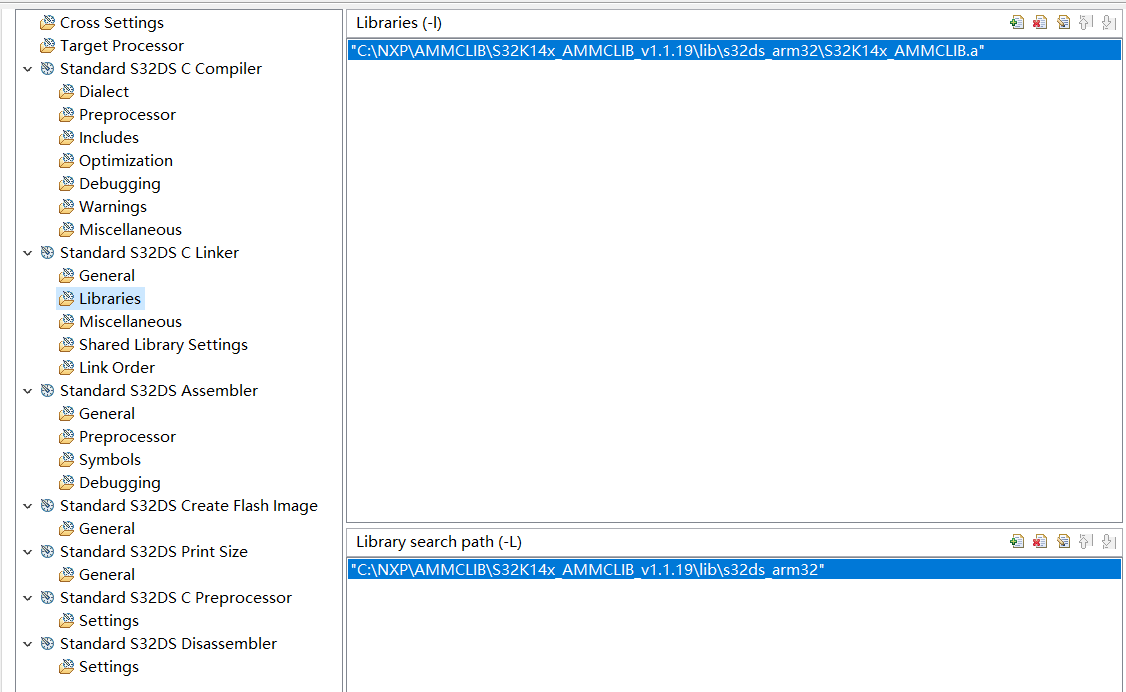Click the Move Down icon for Library search path
This screenshot has width=1126, height=692.
(x=1108, y=541)
